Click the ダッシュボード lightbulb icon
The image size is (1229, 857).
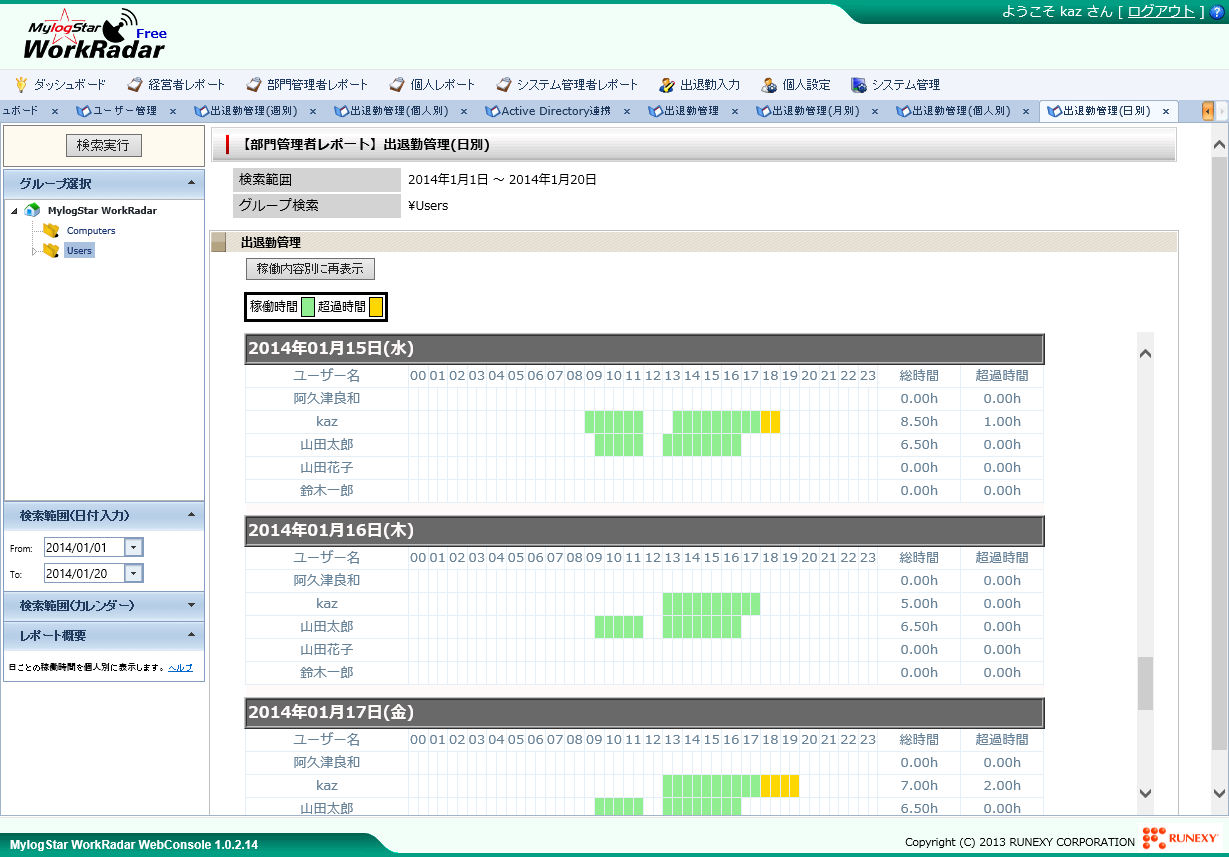tap(21, 85)
